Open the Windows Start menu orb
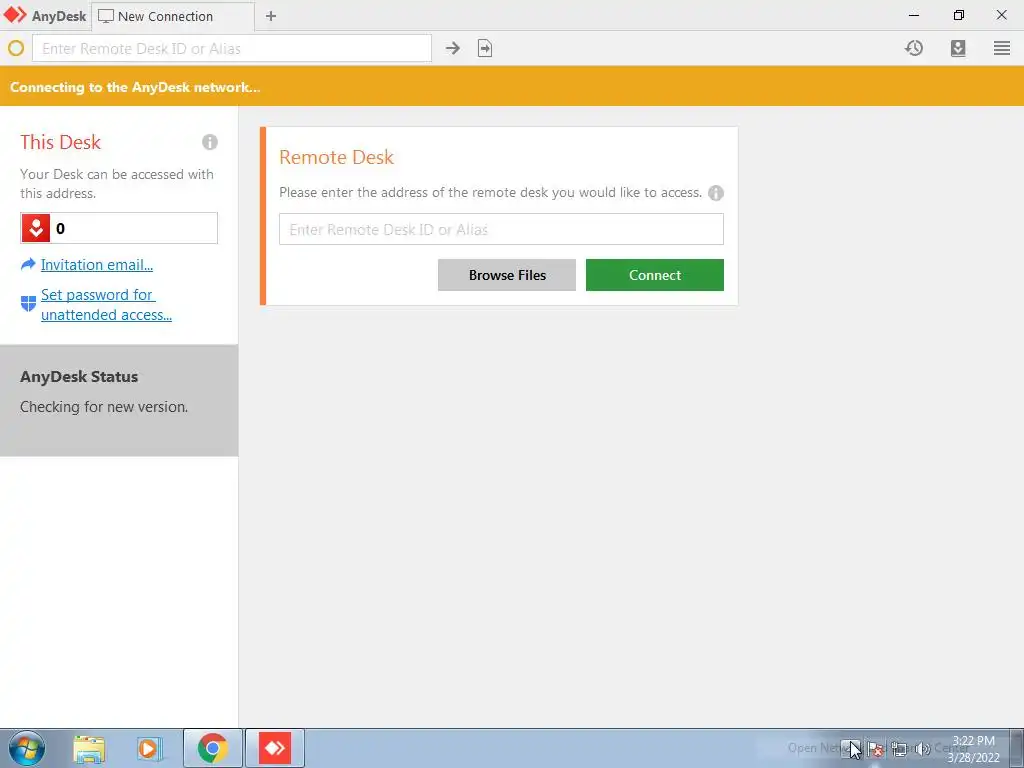The image size is (1024, 768). [27, 748]
